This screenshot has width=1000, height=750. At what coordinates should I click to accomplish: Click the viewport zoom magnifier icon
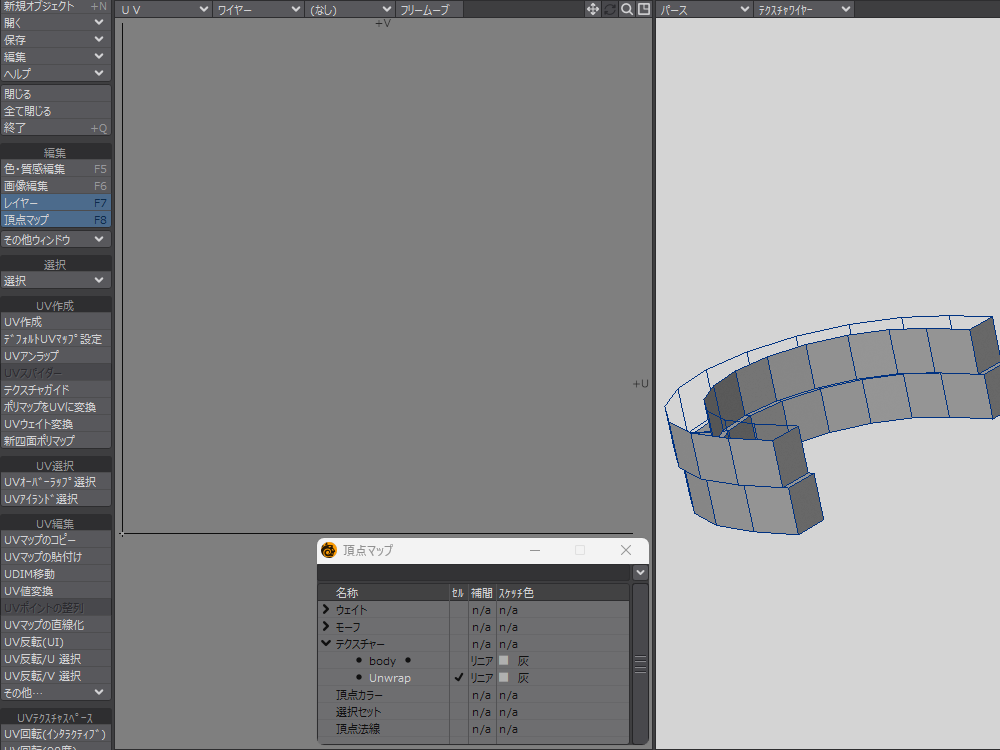coord(627,9)
